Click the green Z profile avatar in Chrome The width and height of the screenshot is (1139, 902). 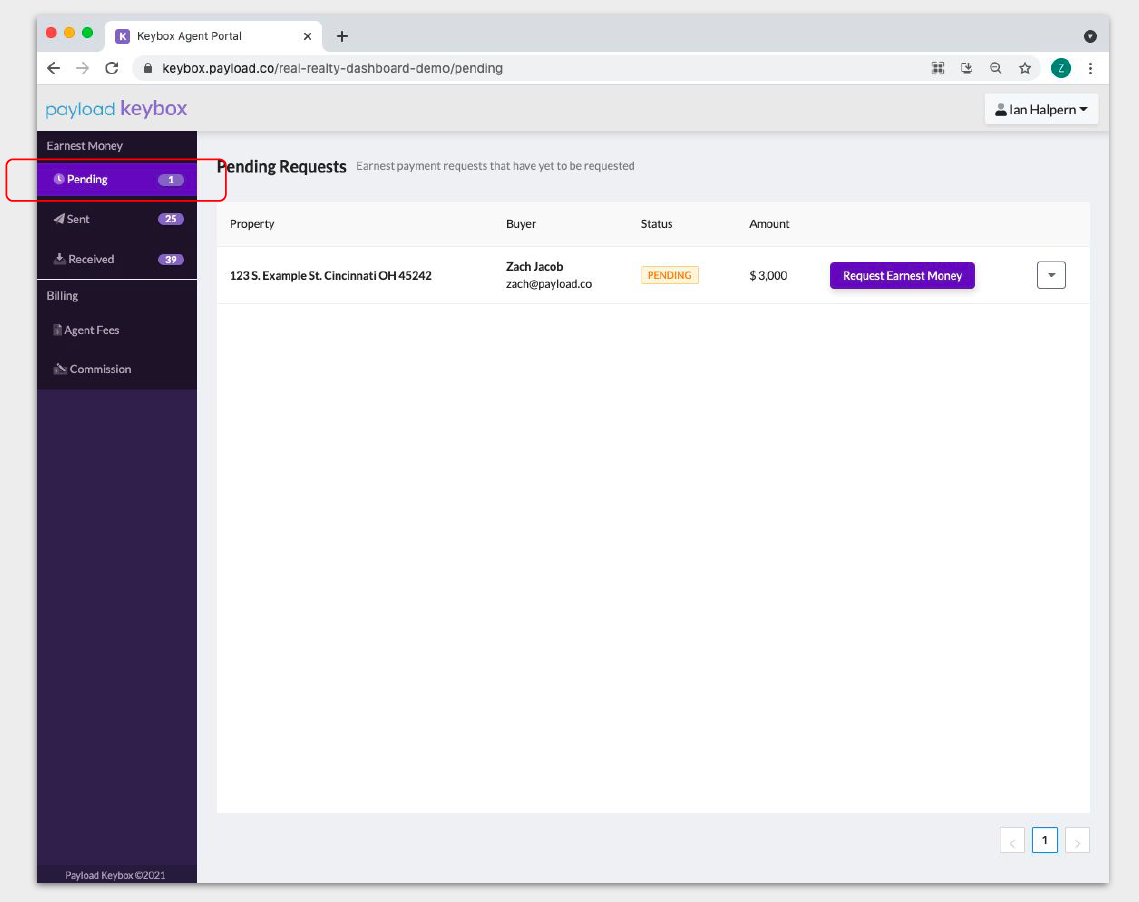point(1060,68)
